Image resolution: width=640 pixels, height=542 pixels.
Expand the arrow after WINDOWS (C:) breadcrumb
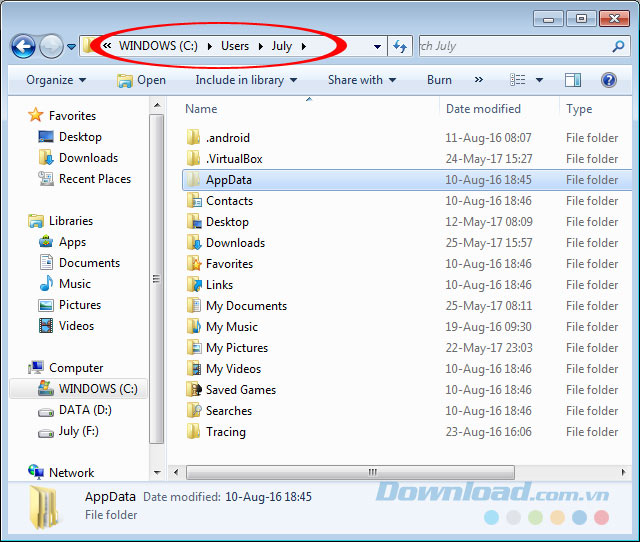tap(209, 46)
